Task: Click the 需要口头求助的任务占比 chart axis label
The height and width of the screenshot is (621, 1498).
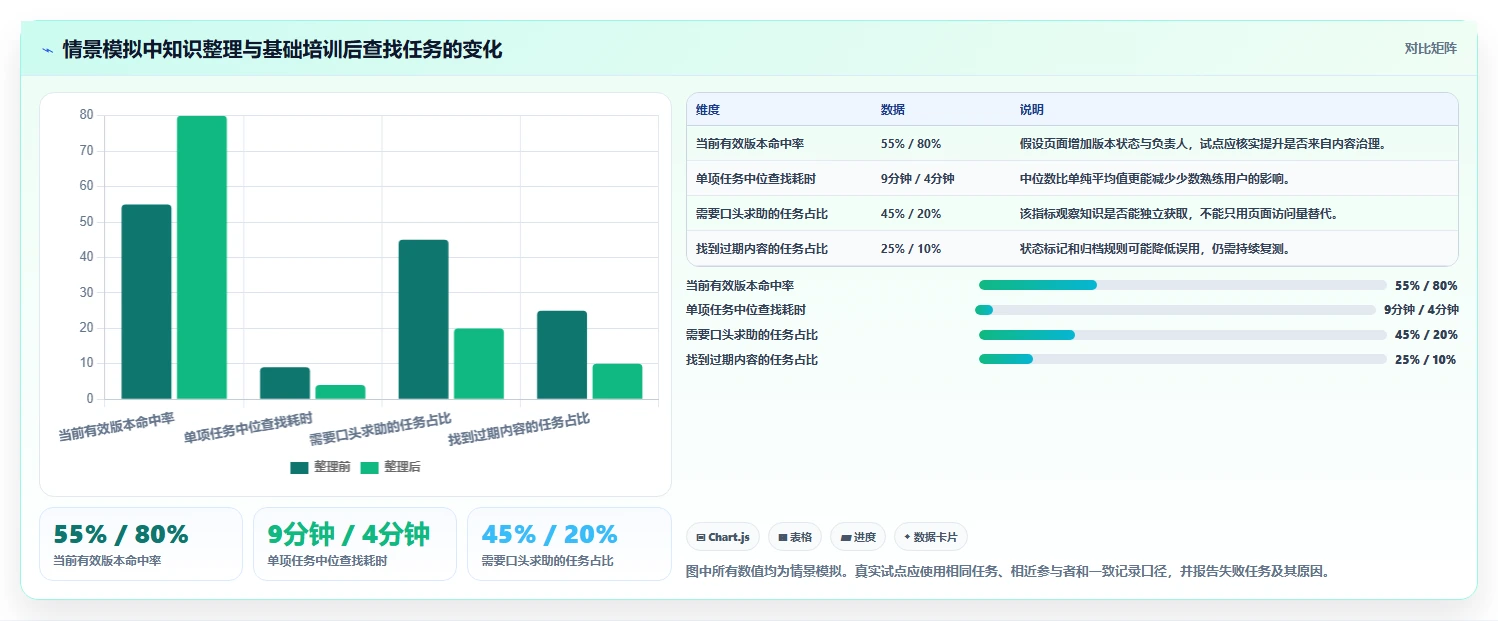Action: 380,429
